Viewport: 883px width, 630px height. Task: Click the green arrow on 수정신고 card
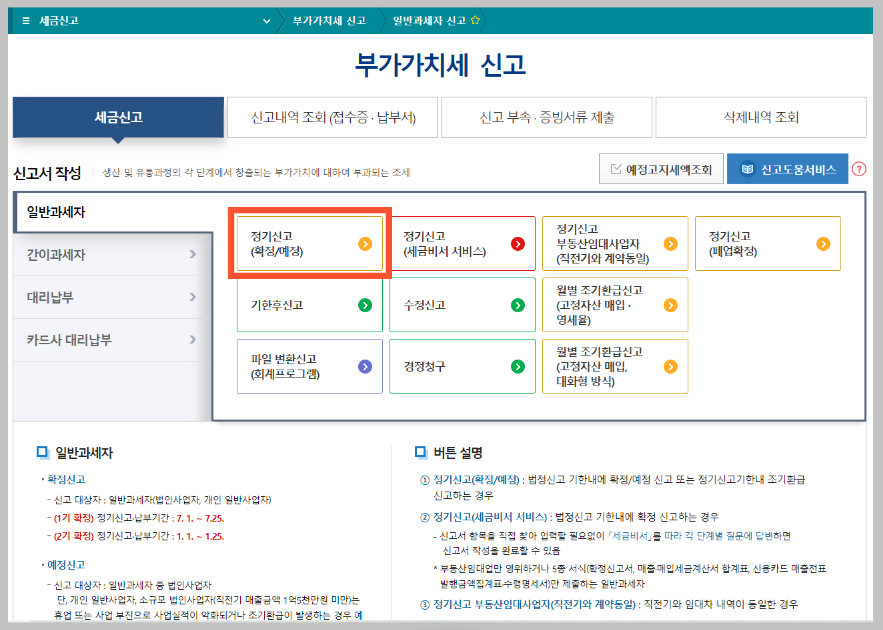518,305
